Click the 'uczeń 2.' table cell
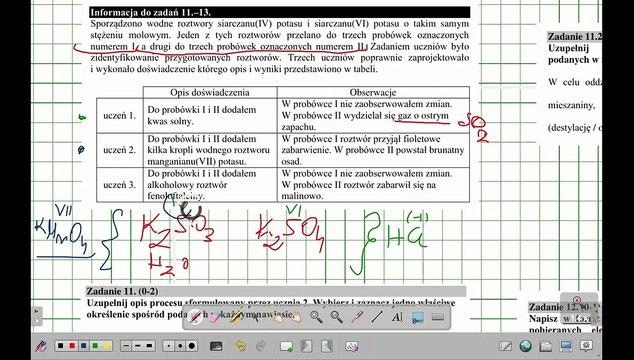This screenshot has height=360, width=634. (120, 150)
